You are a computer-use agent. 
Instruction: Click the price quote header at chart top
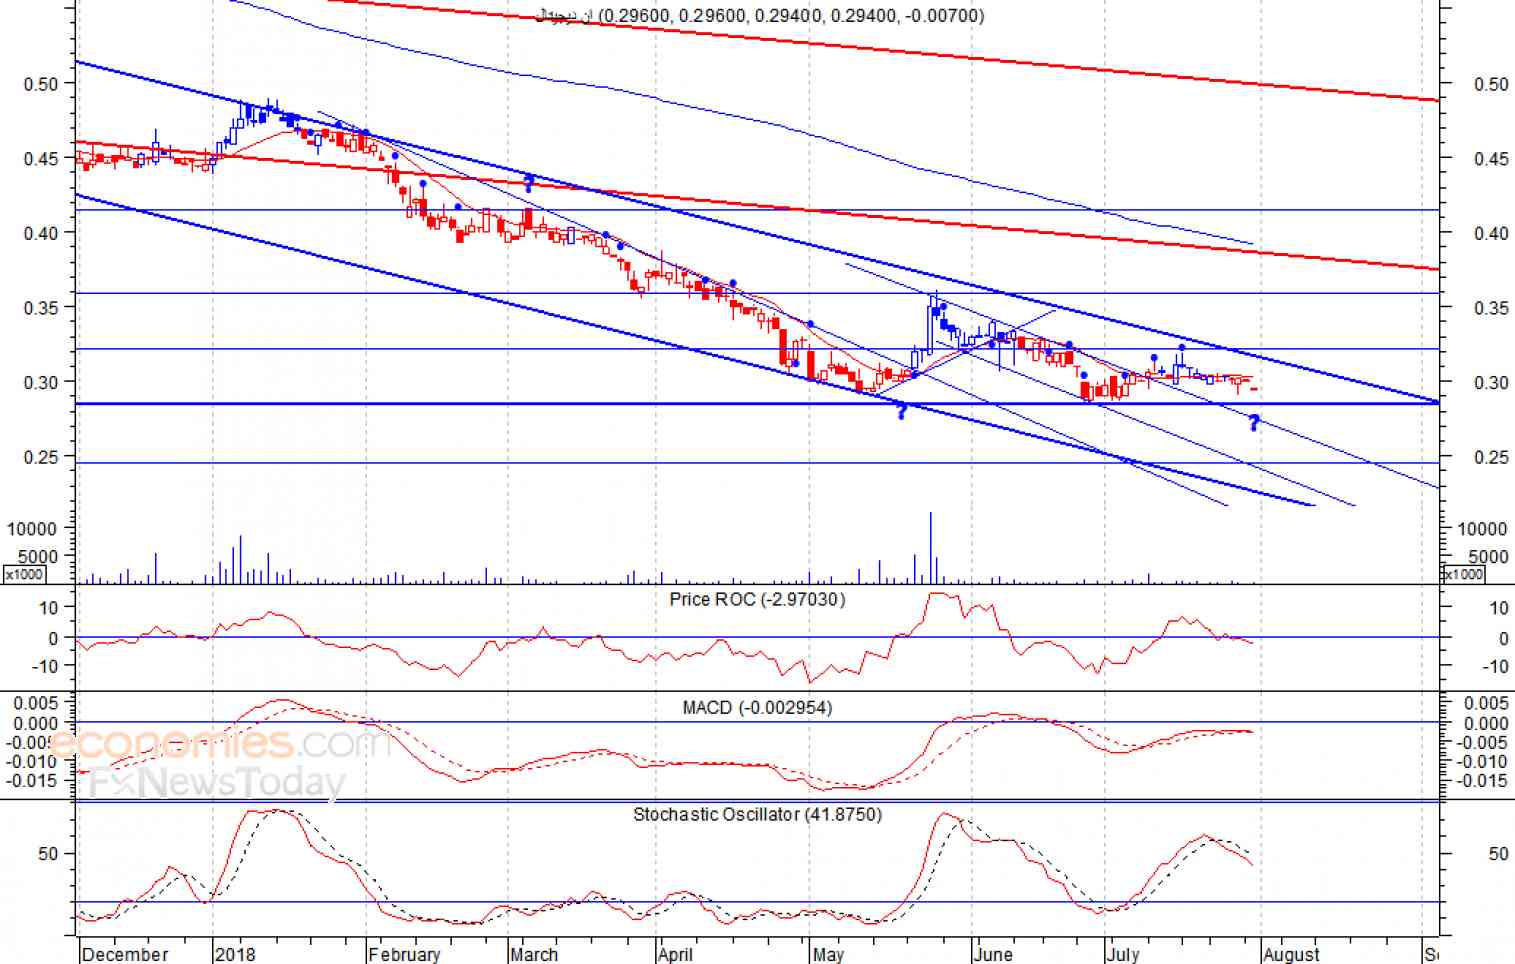[760, 16]
